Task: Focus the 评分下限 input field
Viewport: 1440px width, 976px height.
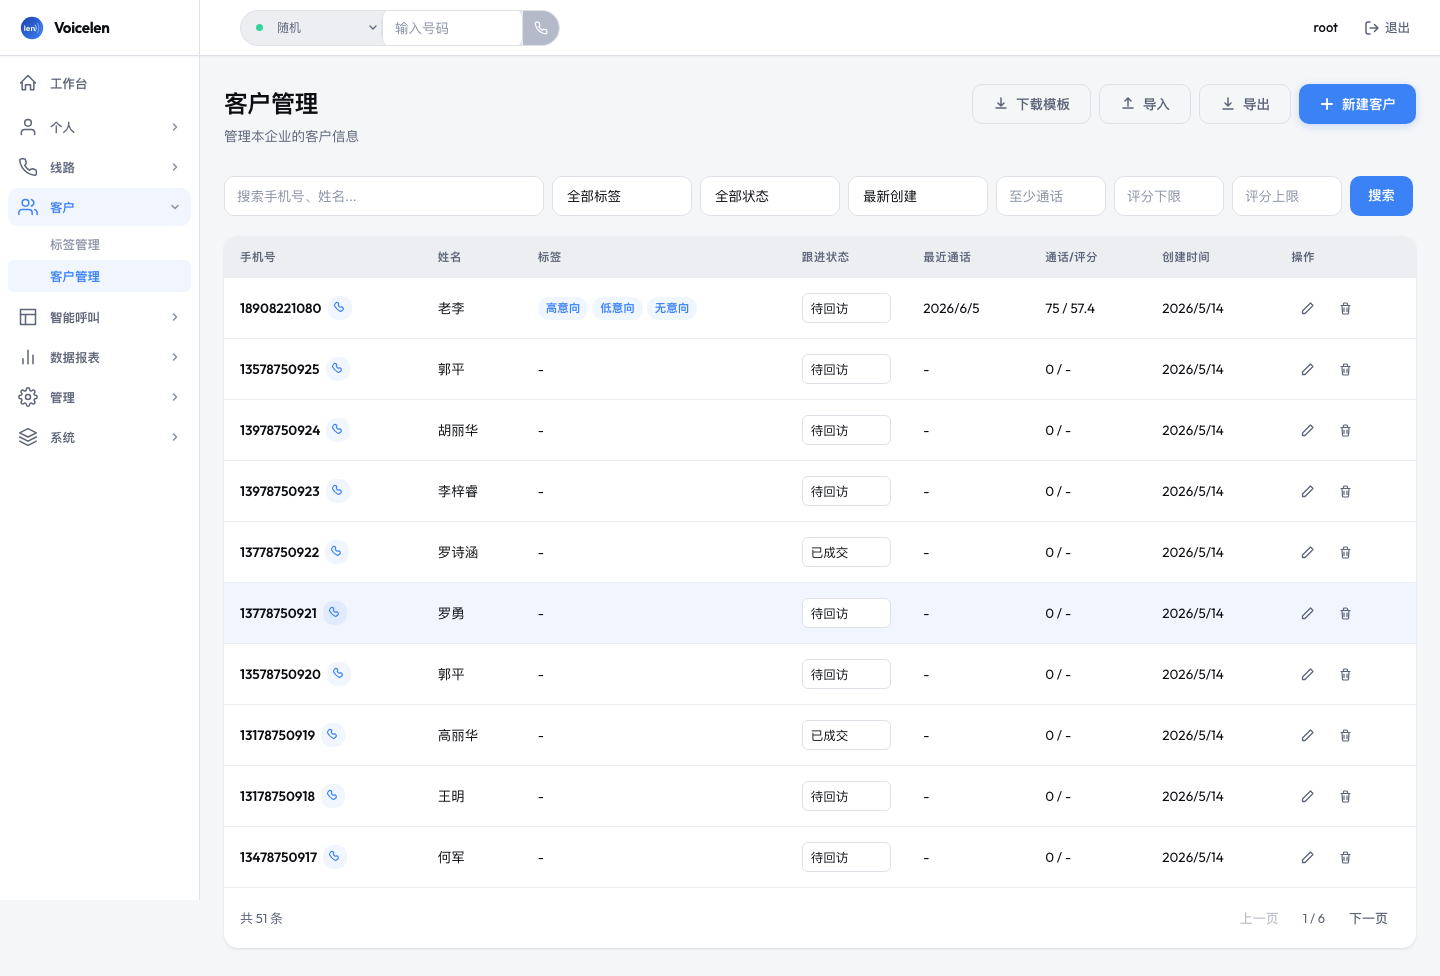Action: click(x=1169, y=196)
